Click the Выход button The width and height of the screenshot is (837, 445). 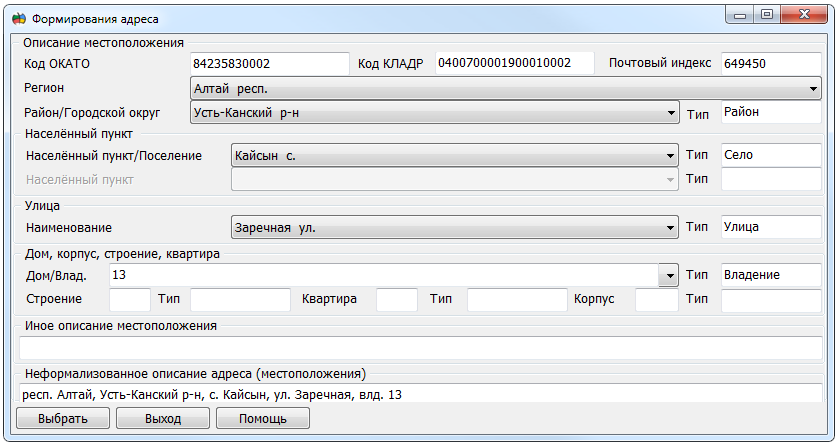[162, 418]
